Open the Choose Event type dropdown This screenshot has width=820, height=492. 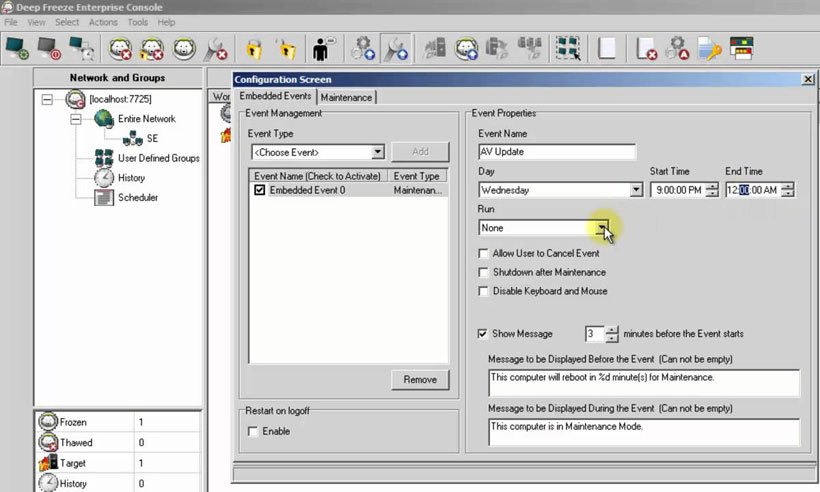378,152
